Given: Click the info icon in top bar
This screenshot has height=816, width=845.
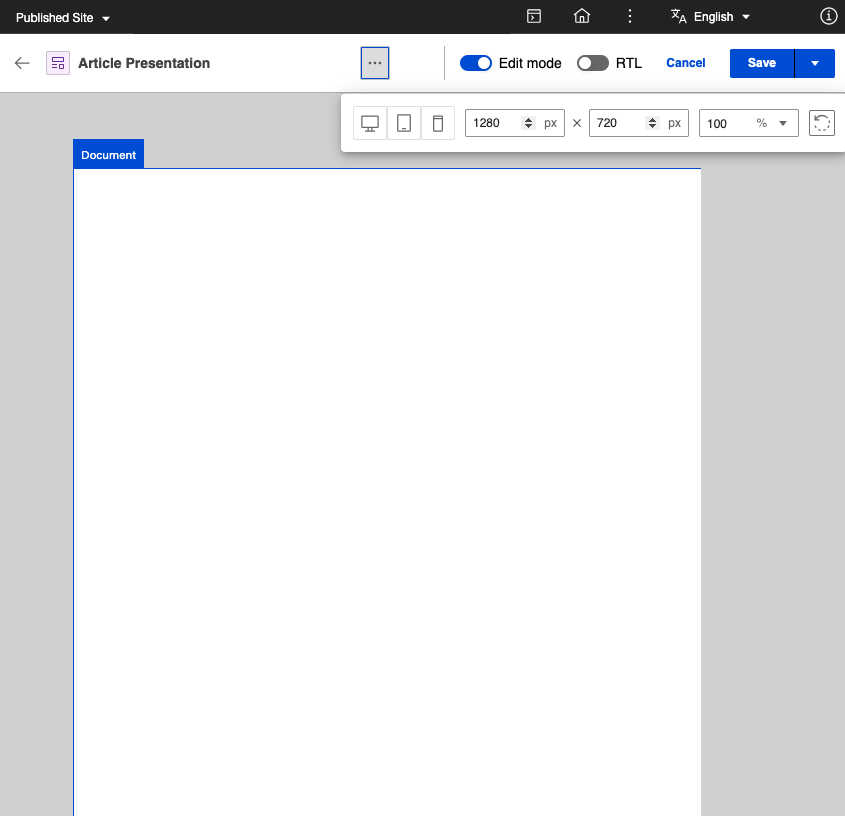Looking at the screenshot, I should click(828, 16).
